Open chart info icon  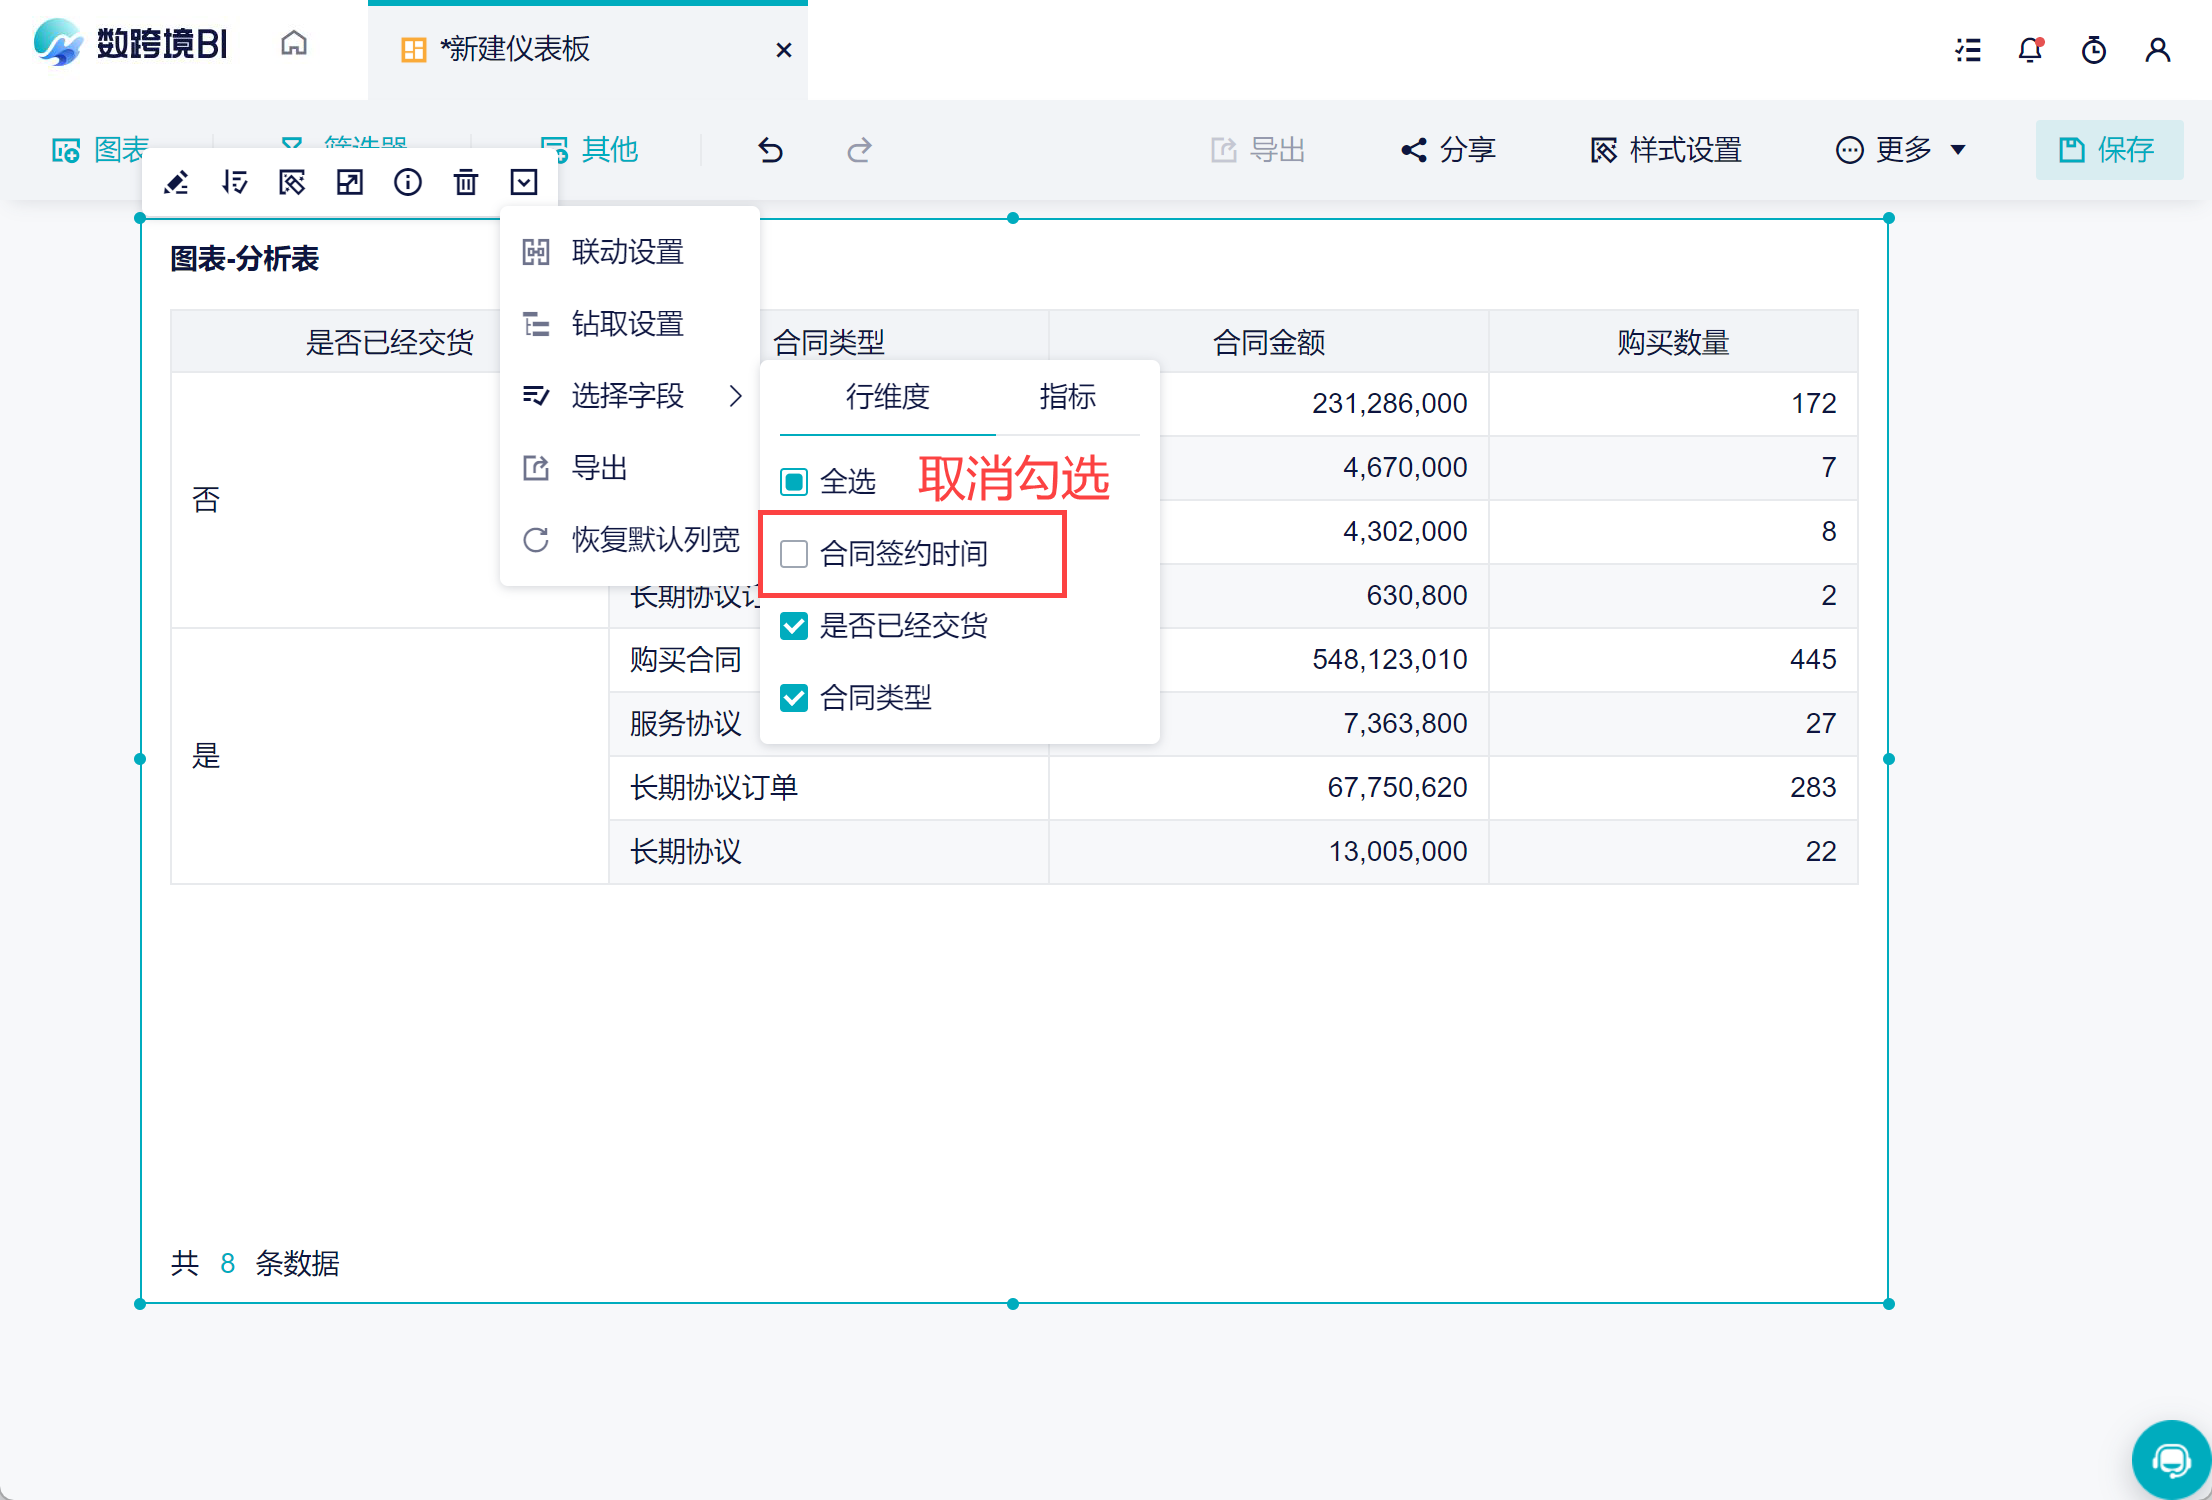pyautogui.click(x=408, y=182)
